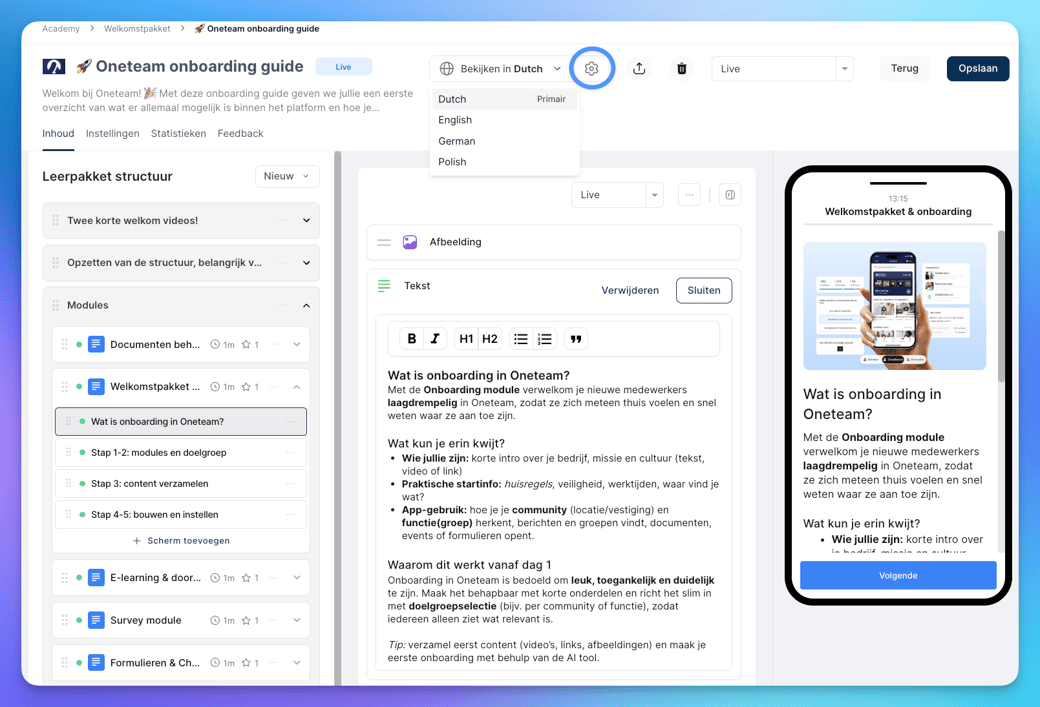This screenshot has height=707, width=1040.
Task: Click the Academy breadcrumb link
Action: point(61,29)
